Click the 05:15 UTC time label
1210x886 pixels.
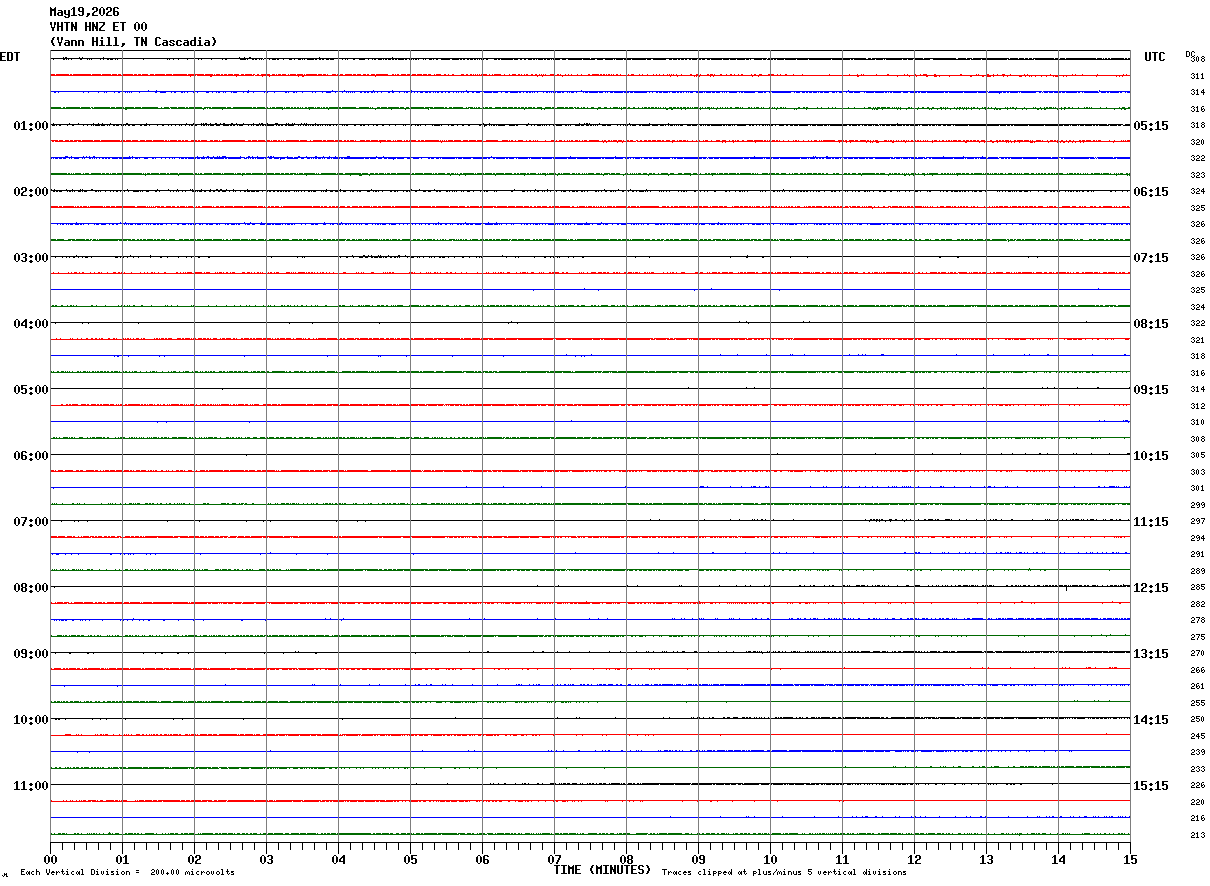[1151, 126]
